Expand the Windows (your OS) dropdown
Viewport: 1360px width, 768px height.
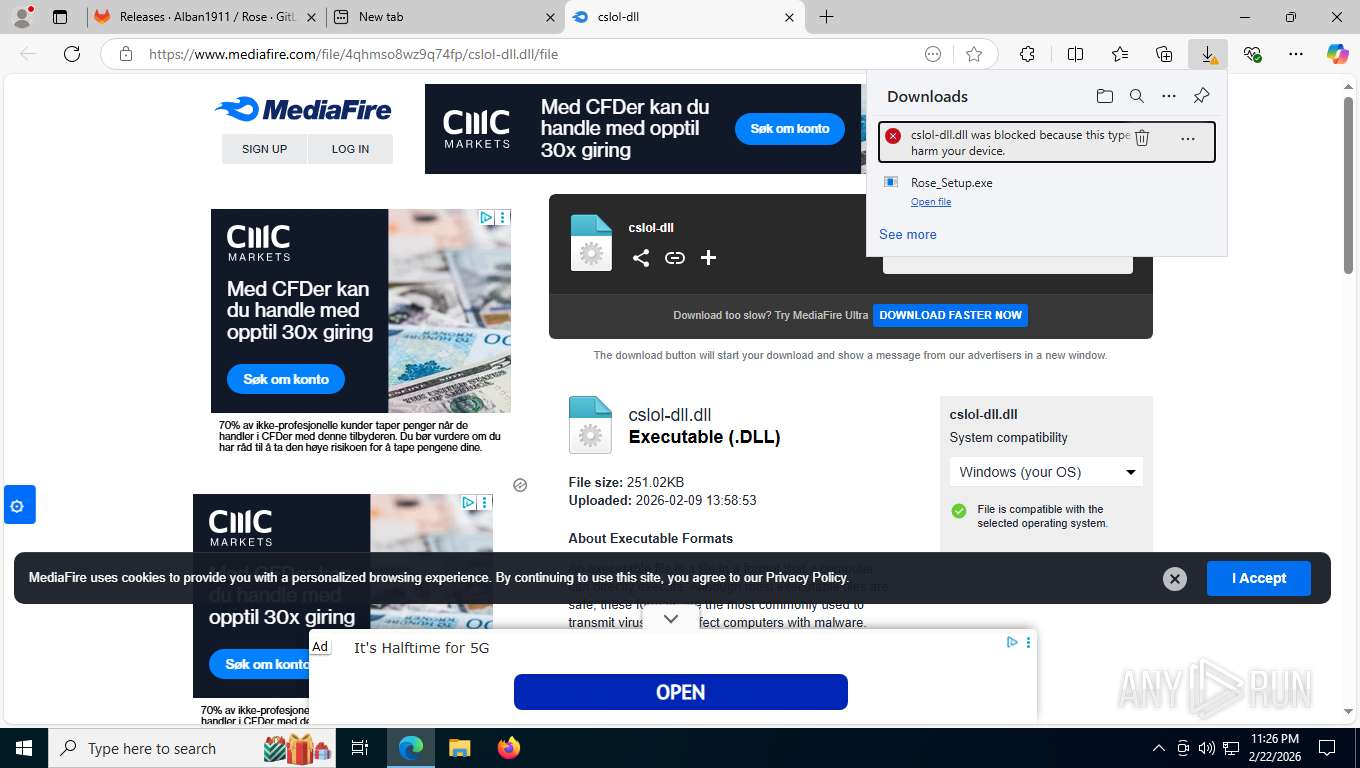click(x=1046, y=472)
